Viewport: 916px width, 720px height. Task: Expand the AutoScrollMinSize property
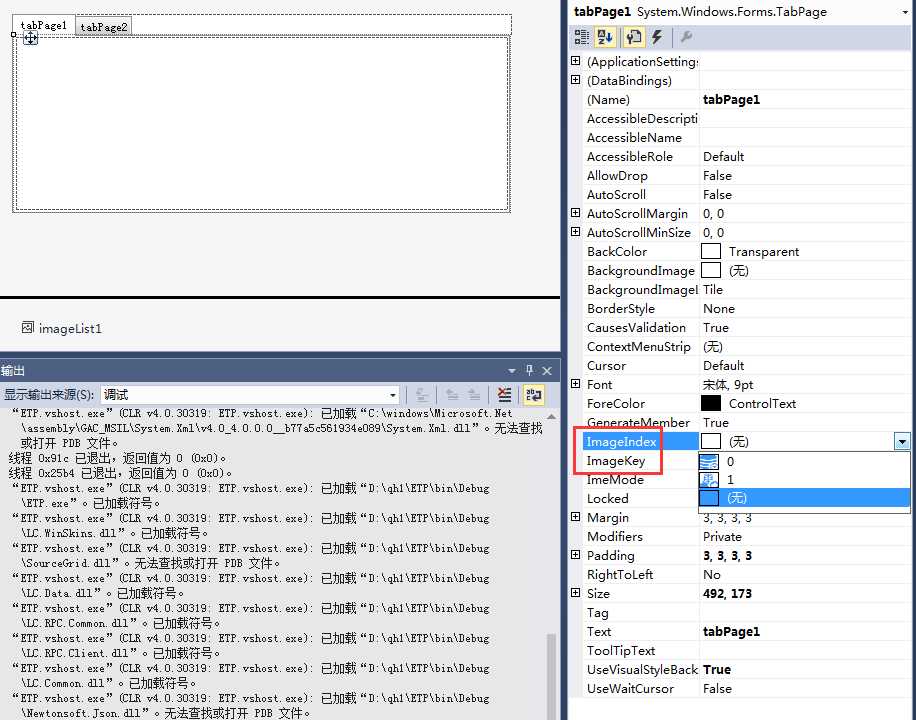(575, 232)
